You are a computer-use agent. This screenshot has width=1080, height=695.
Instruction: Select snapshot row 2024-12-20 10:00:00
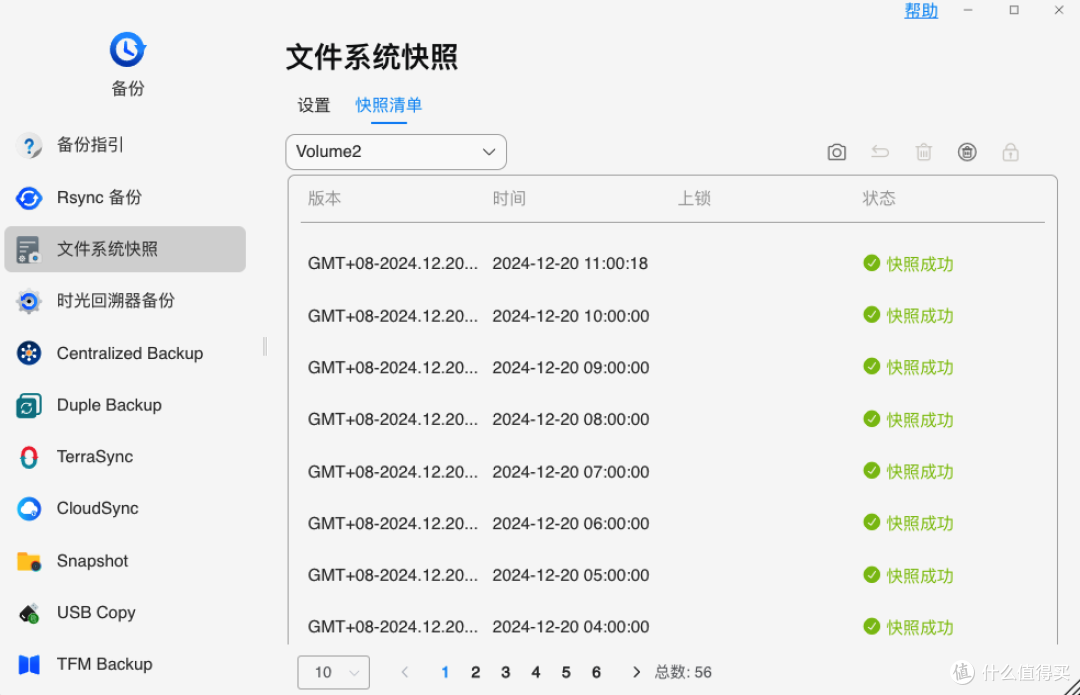click(672, 315)
